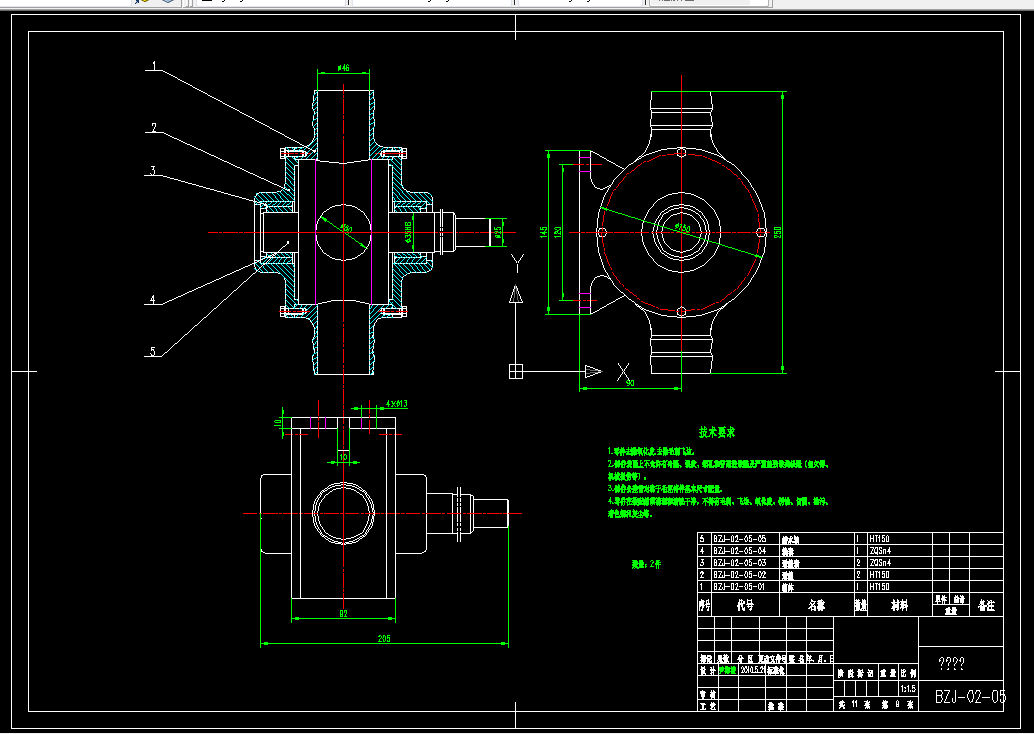Select the 材料 column header

point(899,605)
